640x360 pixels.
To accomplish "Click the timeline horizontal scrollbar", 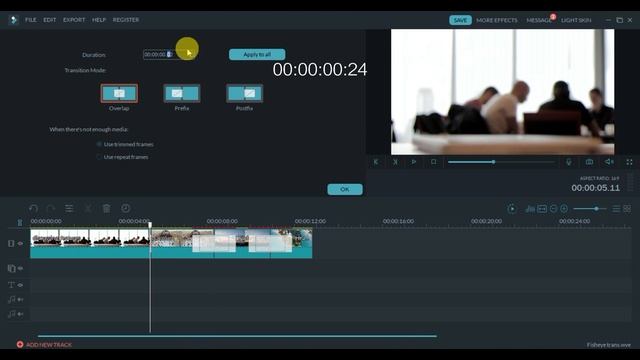I will coord(237,336).
